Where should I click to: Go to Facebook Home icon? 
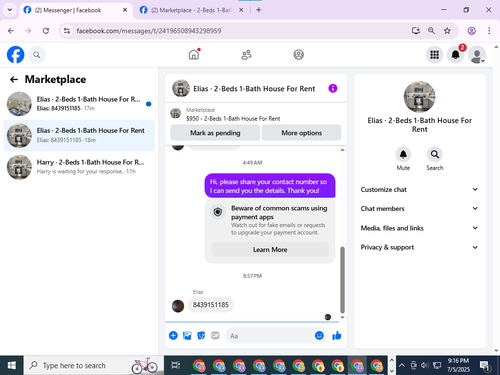[194, 54]
